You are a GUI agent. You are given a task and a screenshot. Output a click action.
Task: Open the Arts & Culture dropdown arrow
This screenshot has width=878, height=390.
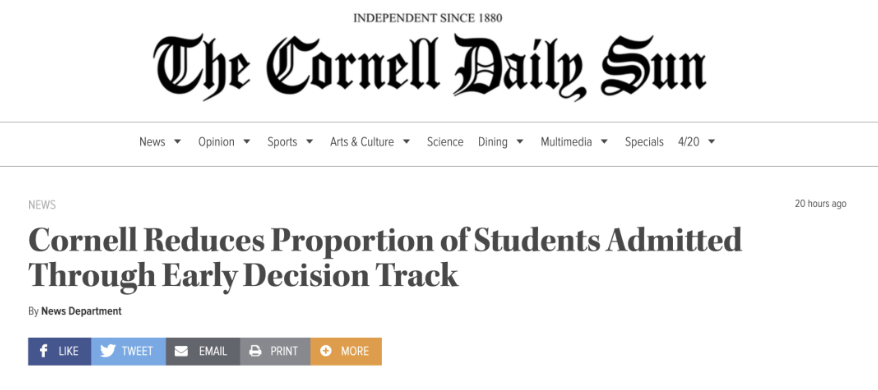407,142
